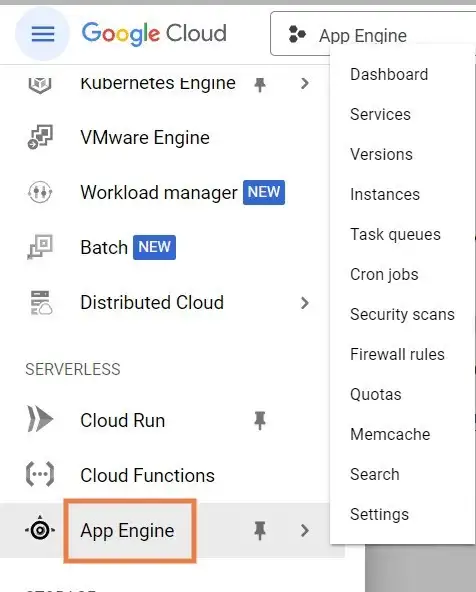Click the Google Cloud logo
This screenshot has width=476, height=592.
(154, 34)
